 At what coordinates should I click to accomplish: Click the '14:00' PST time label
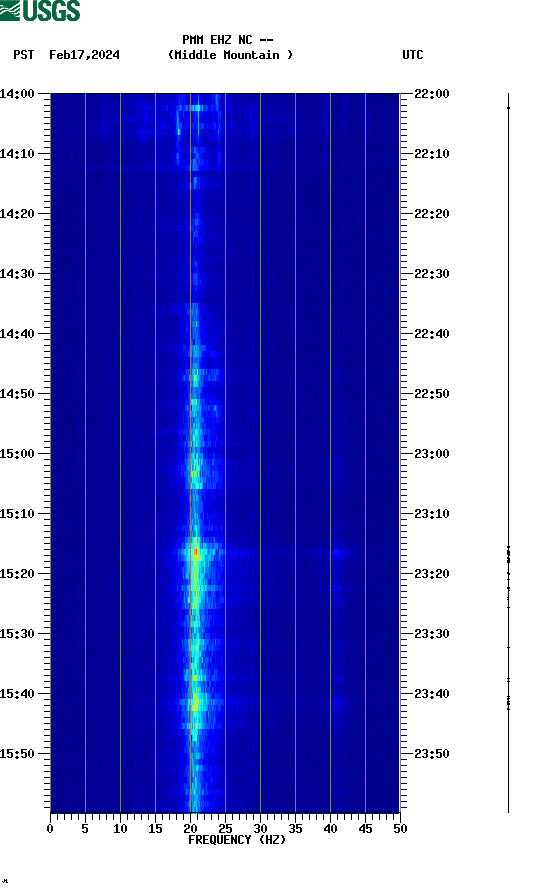click(x=17, y=94)
